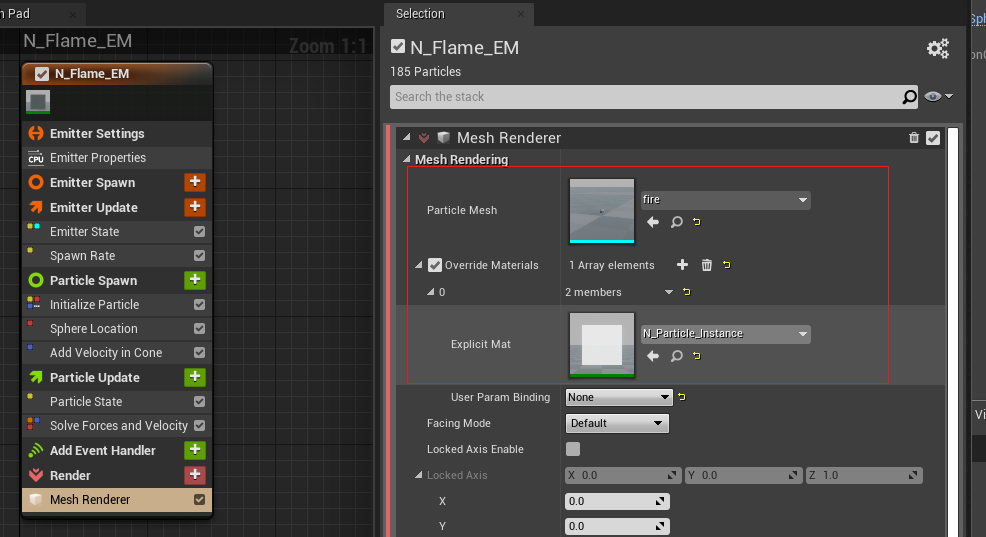986x537 pixels.
Task: Collapse the Override Materials array
Action: pos(418,265)
